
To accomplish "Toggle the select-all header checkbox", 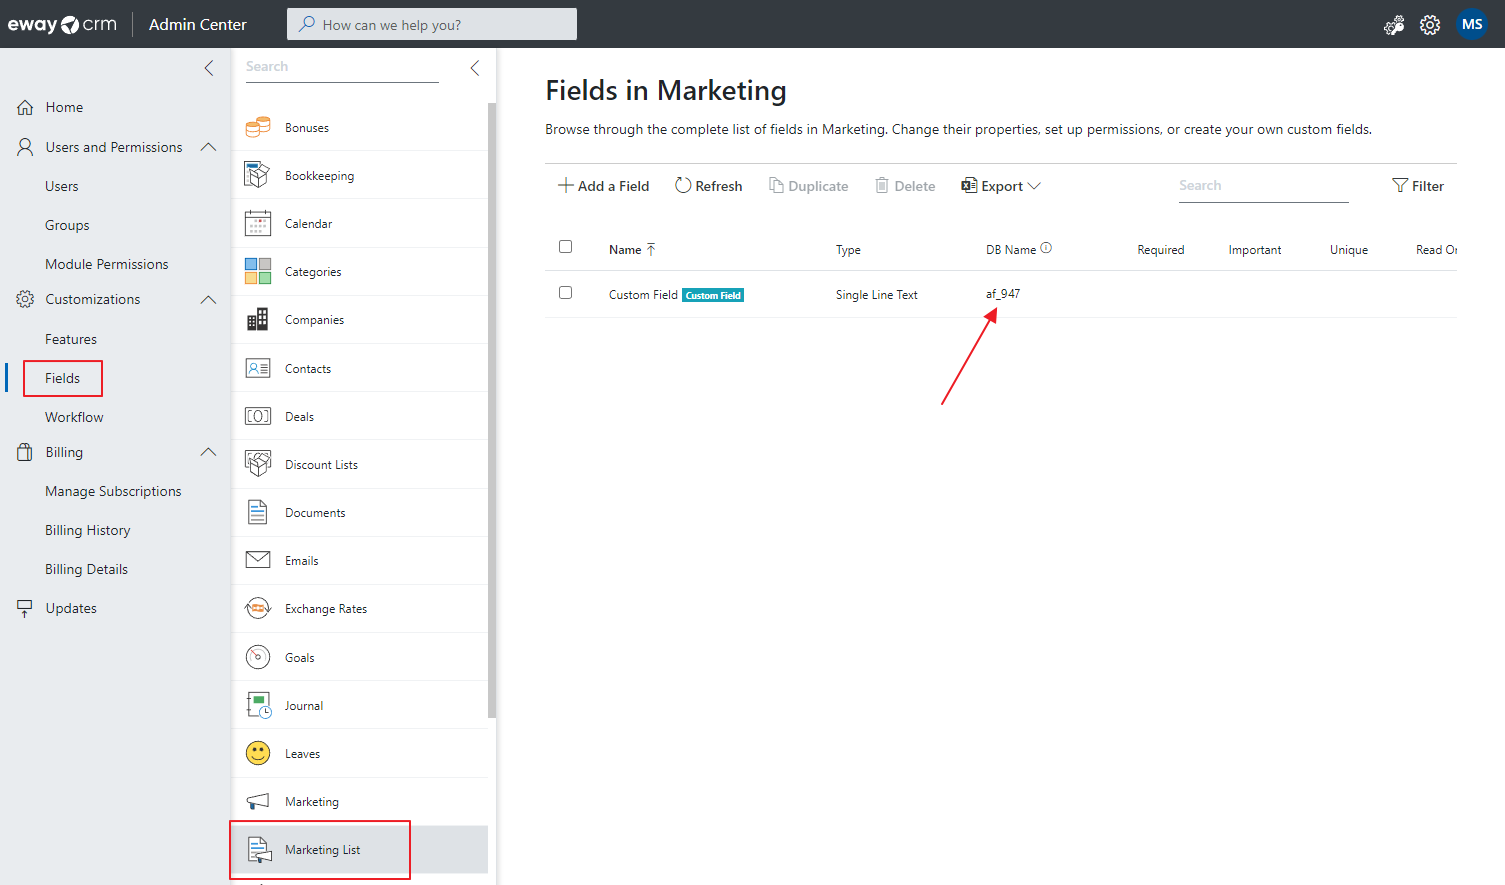I will point(566,246).
